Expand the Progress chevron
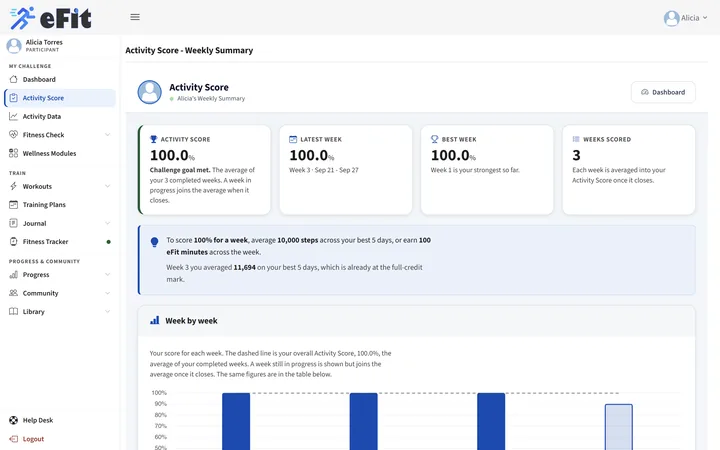Screen dimensions: 720x450 (107, 275)
